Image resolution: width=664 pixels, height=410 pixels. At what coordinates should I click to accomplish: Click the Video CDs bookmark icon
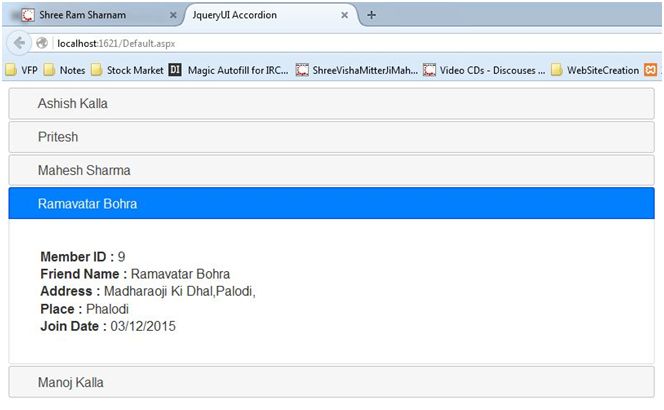429,70
